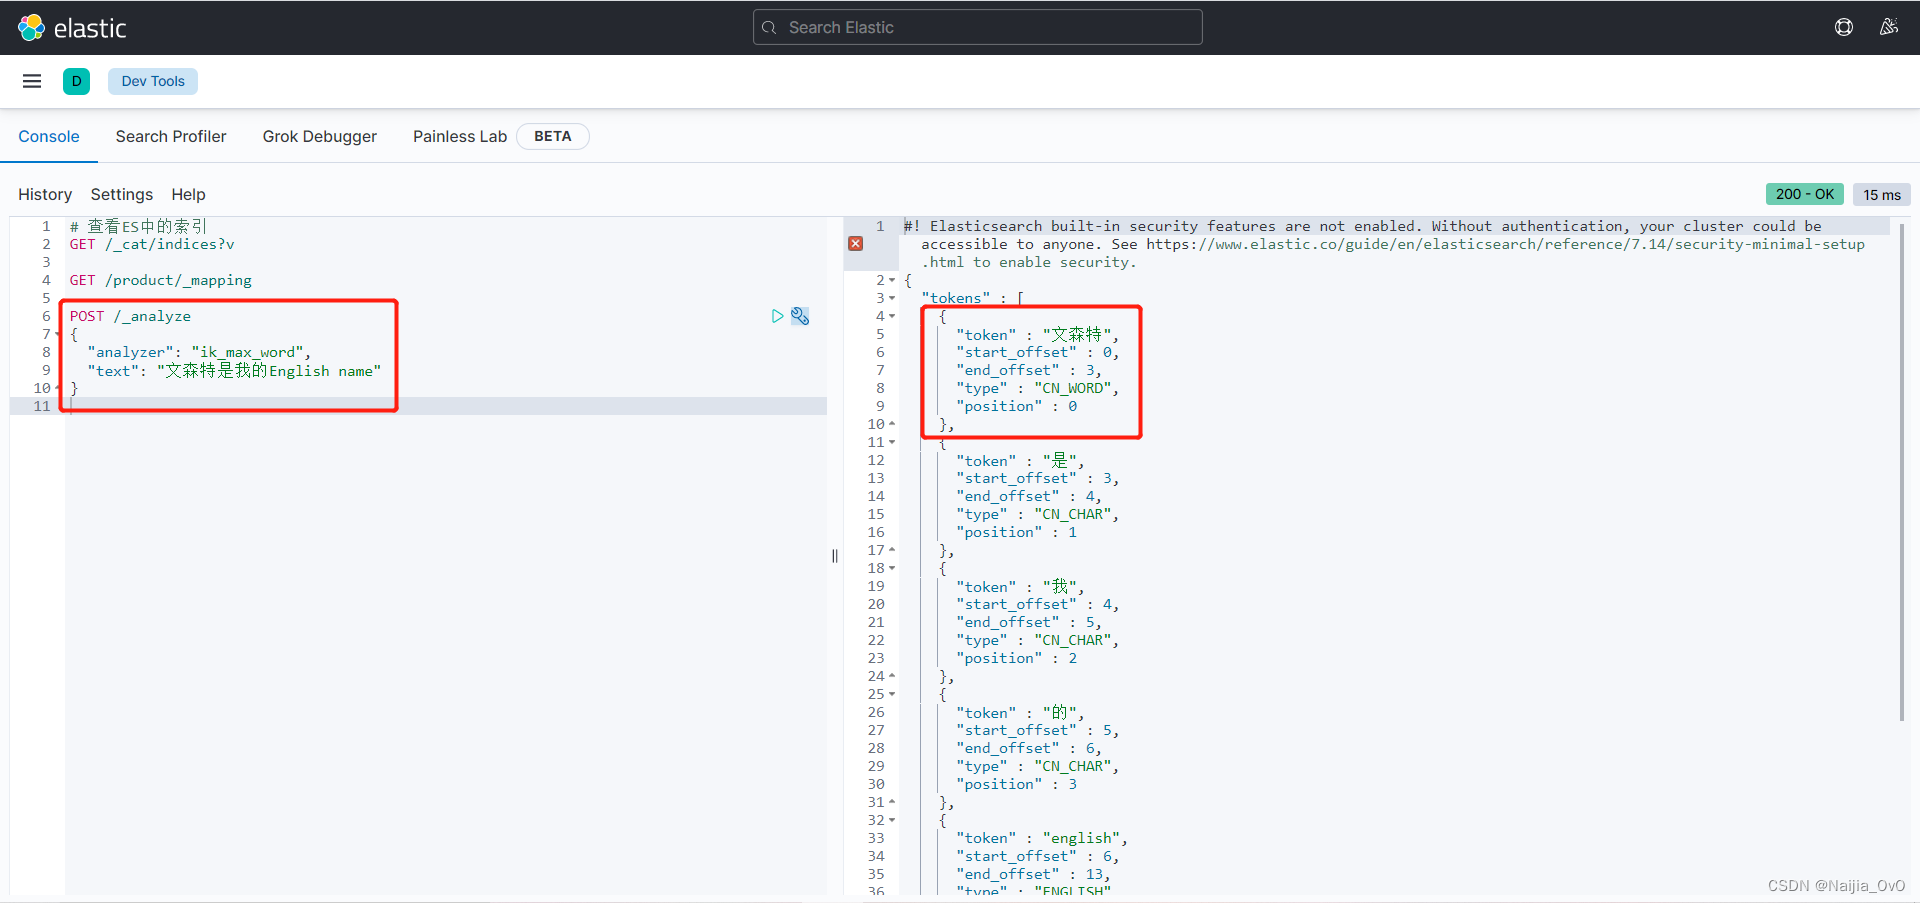Collapse token object at response line 18
The width and height of the screenshot is (1920, 903).
pyautogui.click(x=892, y=568)
